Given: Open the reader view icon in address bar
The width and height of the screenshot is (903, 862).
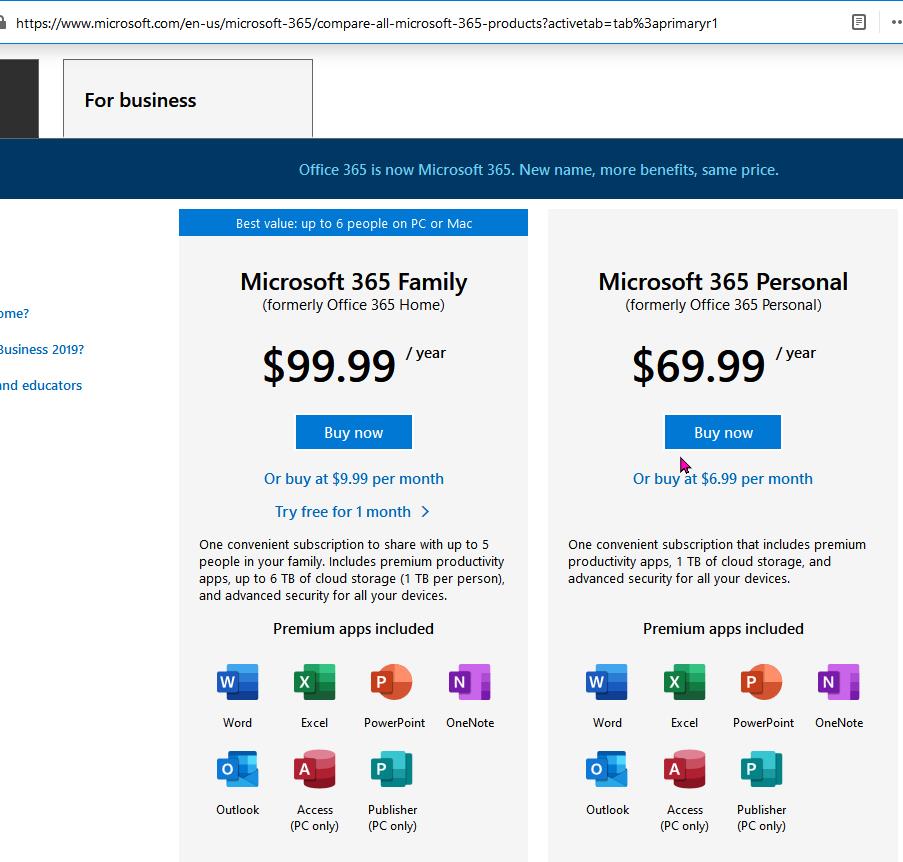Looking at the screenshot, I should click(x=859, y=22).
